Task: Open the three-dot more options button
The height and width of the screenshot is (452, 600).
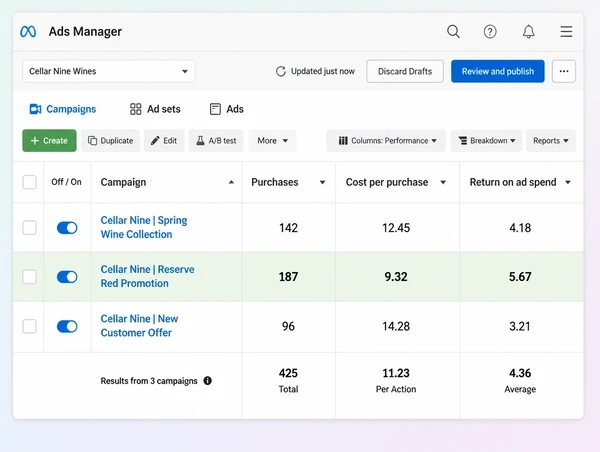Action: [x=564, y=71]
